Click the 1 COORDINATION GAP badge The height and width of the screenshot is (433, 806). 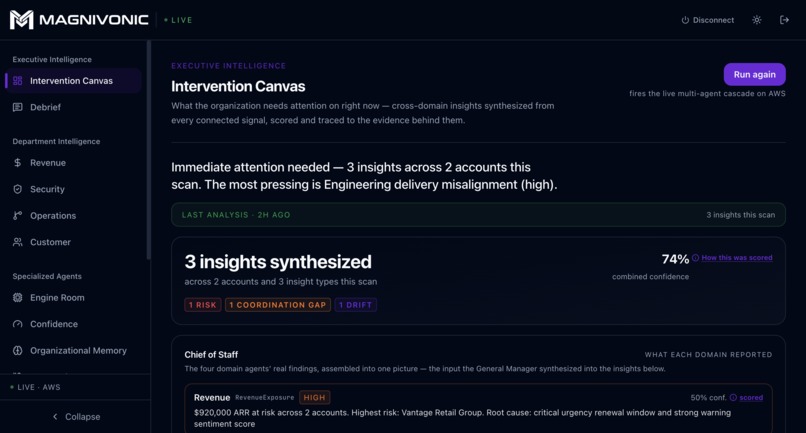click(278, 305)
